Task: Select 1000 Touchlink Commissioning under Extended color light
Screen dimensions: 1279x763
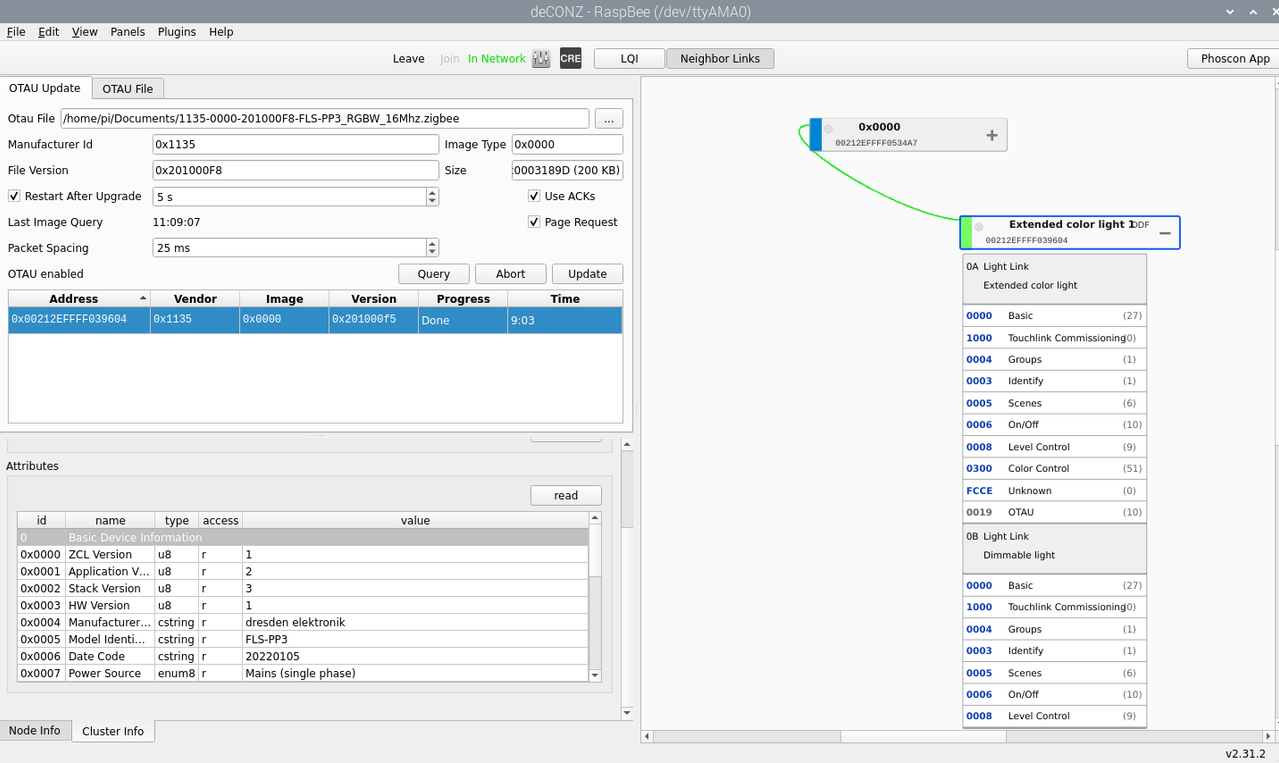Action: [x=1054, y=338]
